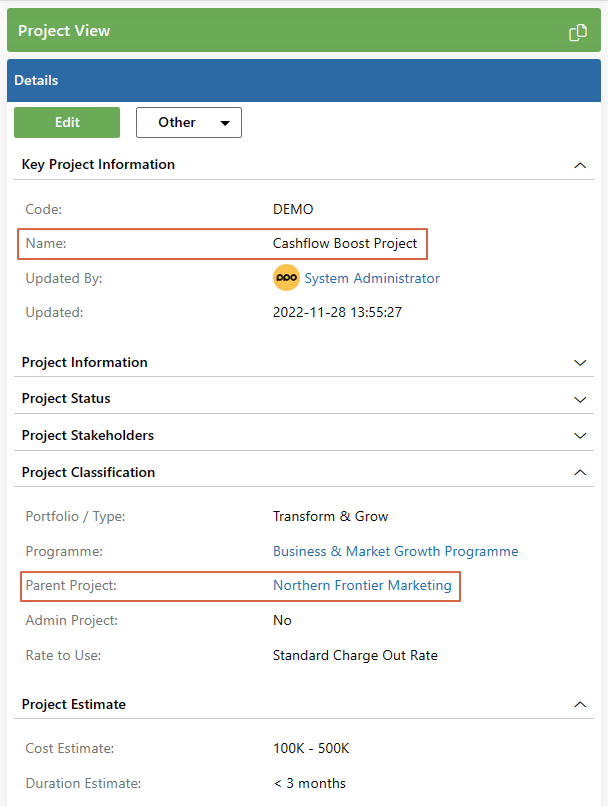
Task: Click the System Administrator avatar icon
Action: (x=286, y=278)
